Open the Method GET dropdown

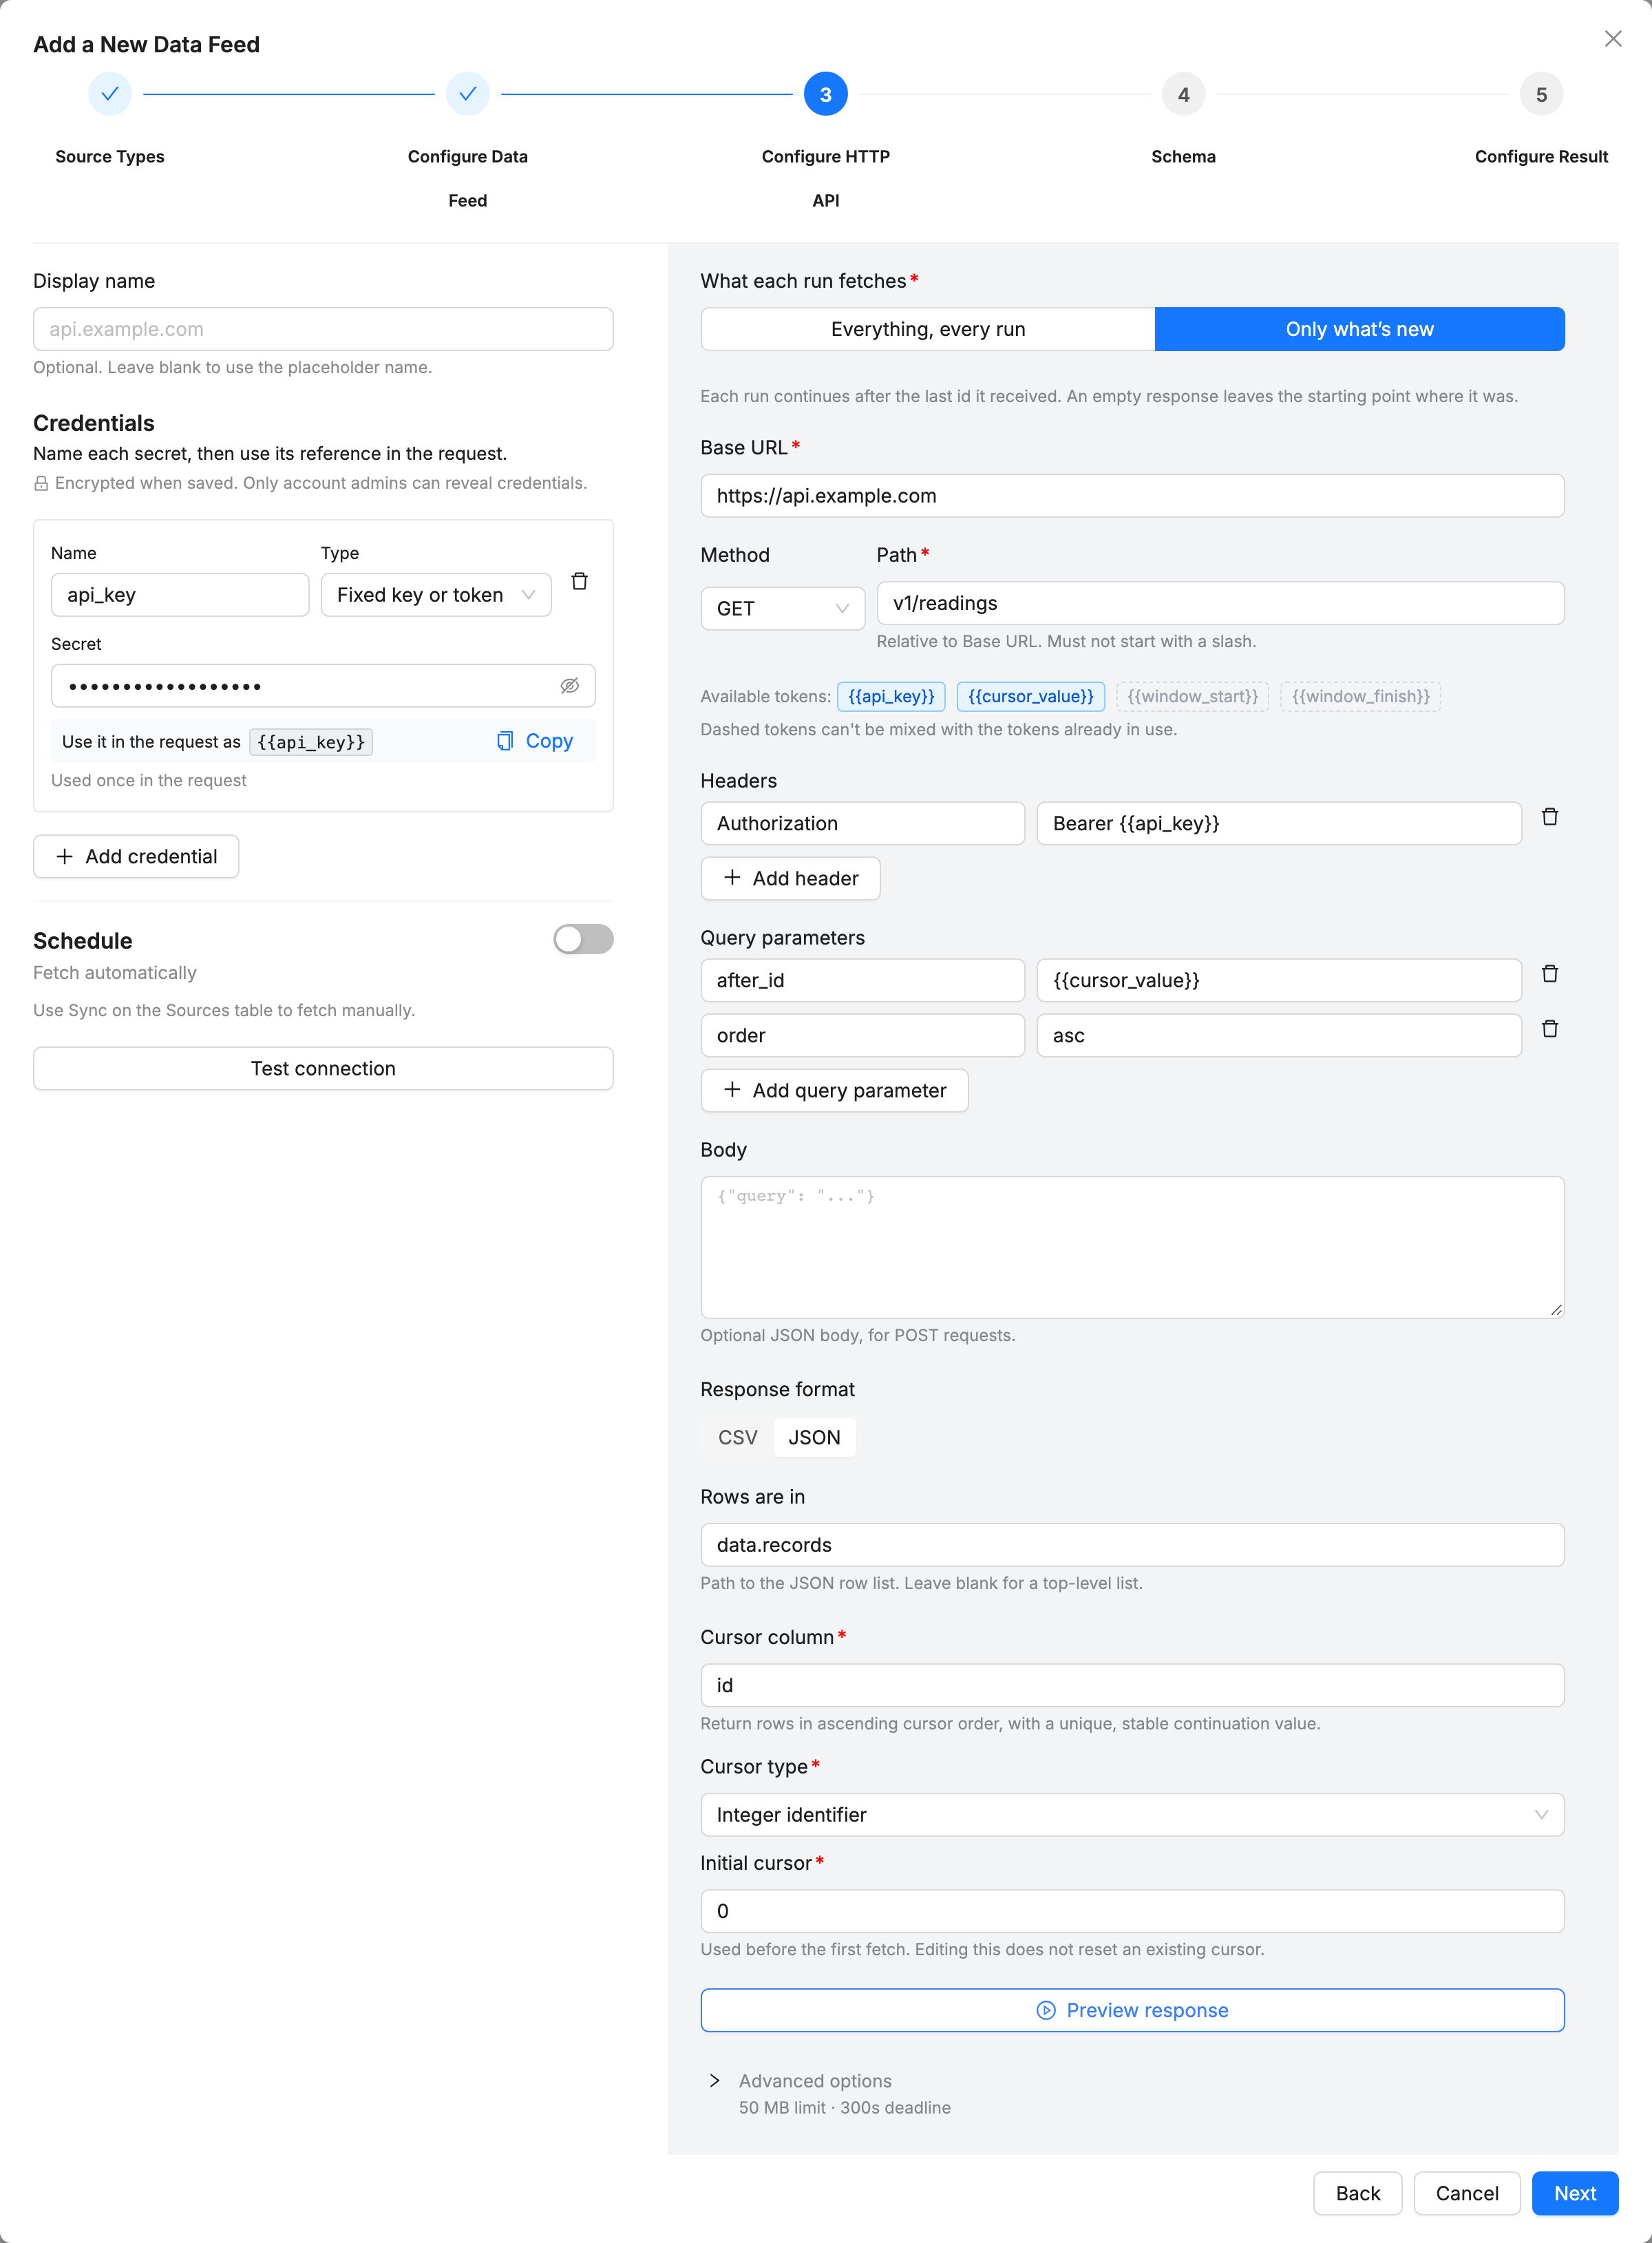click(783, 608)
